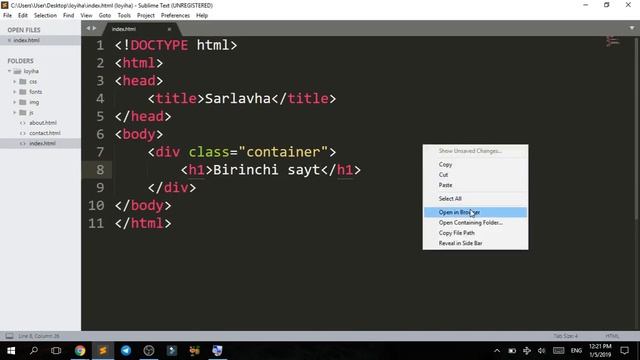Open the Help menu
The width and height of the screenshot is (640, 360).
pyautogui.click(x=202, y=16)
